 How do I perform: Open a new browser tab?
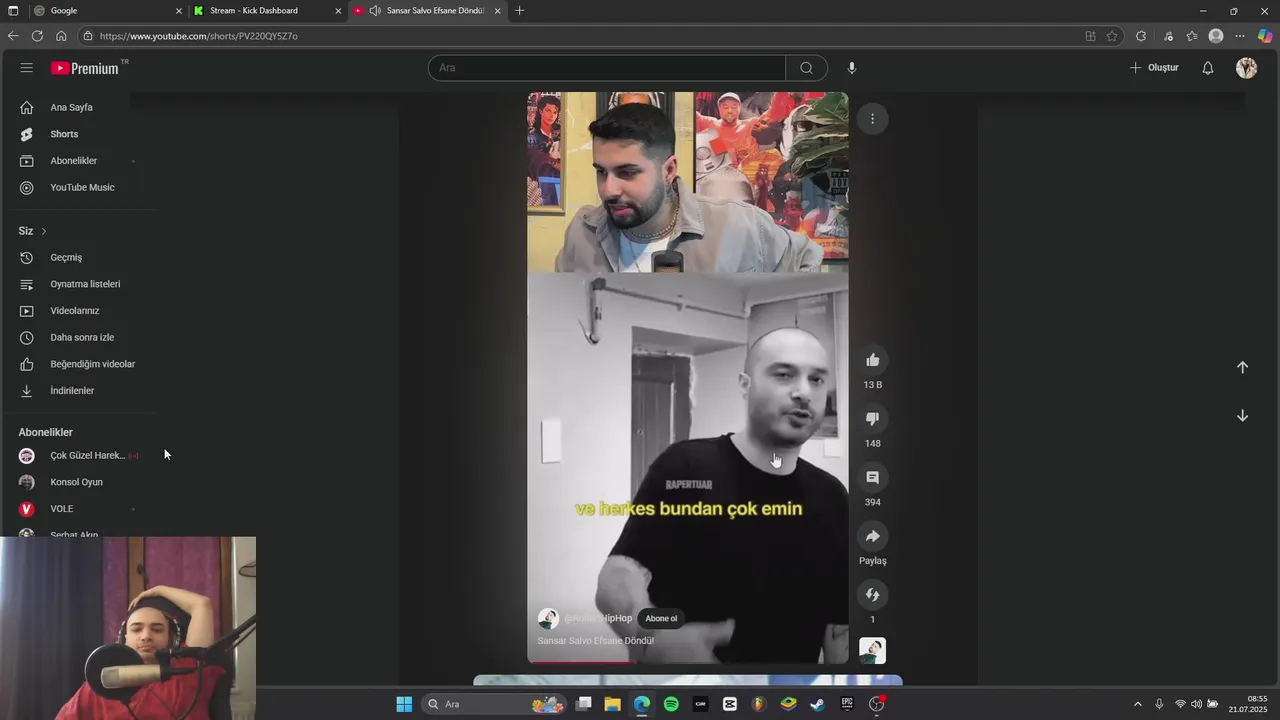click(x=519, y=11)
